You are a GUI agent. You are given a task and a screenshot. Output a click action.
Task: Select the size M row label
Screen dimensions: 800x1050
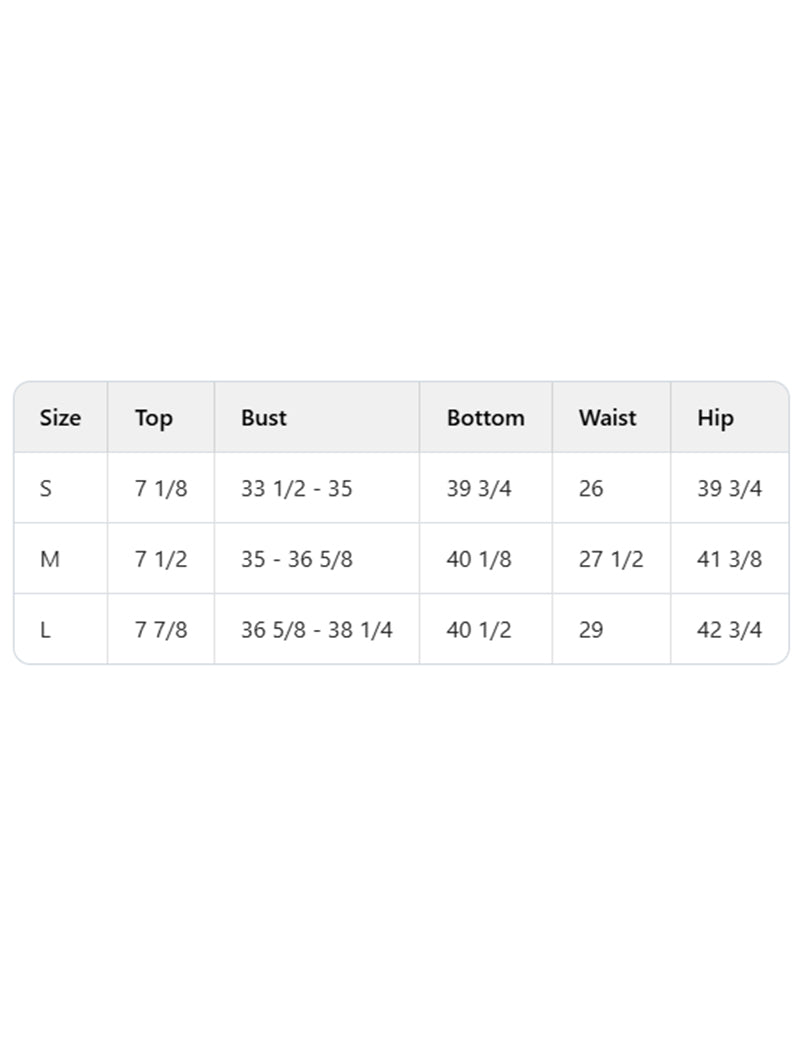point(50,559)
